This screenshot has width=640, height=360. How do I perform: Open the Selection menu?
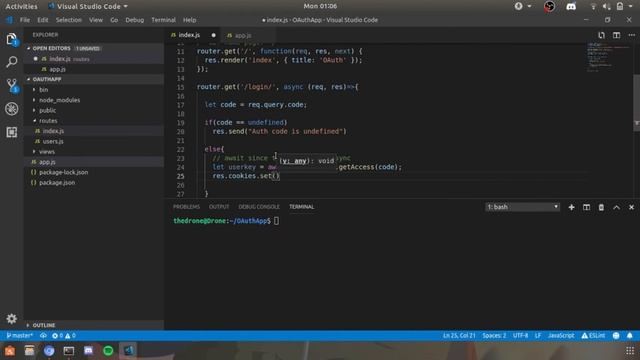pos(69,20)
